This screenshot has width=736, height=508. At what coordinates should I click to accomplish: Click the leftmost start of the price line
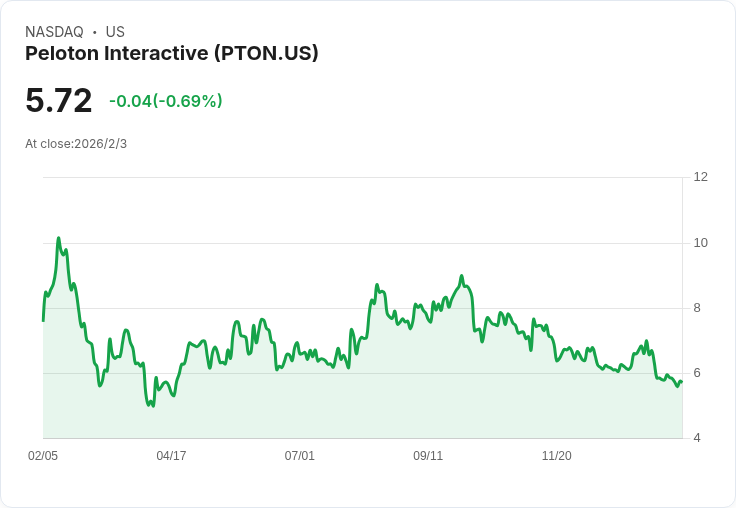coord(43,320)
